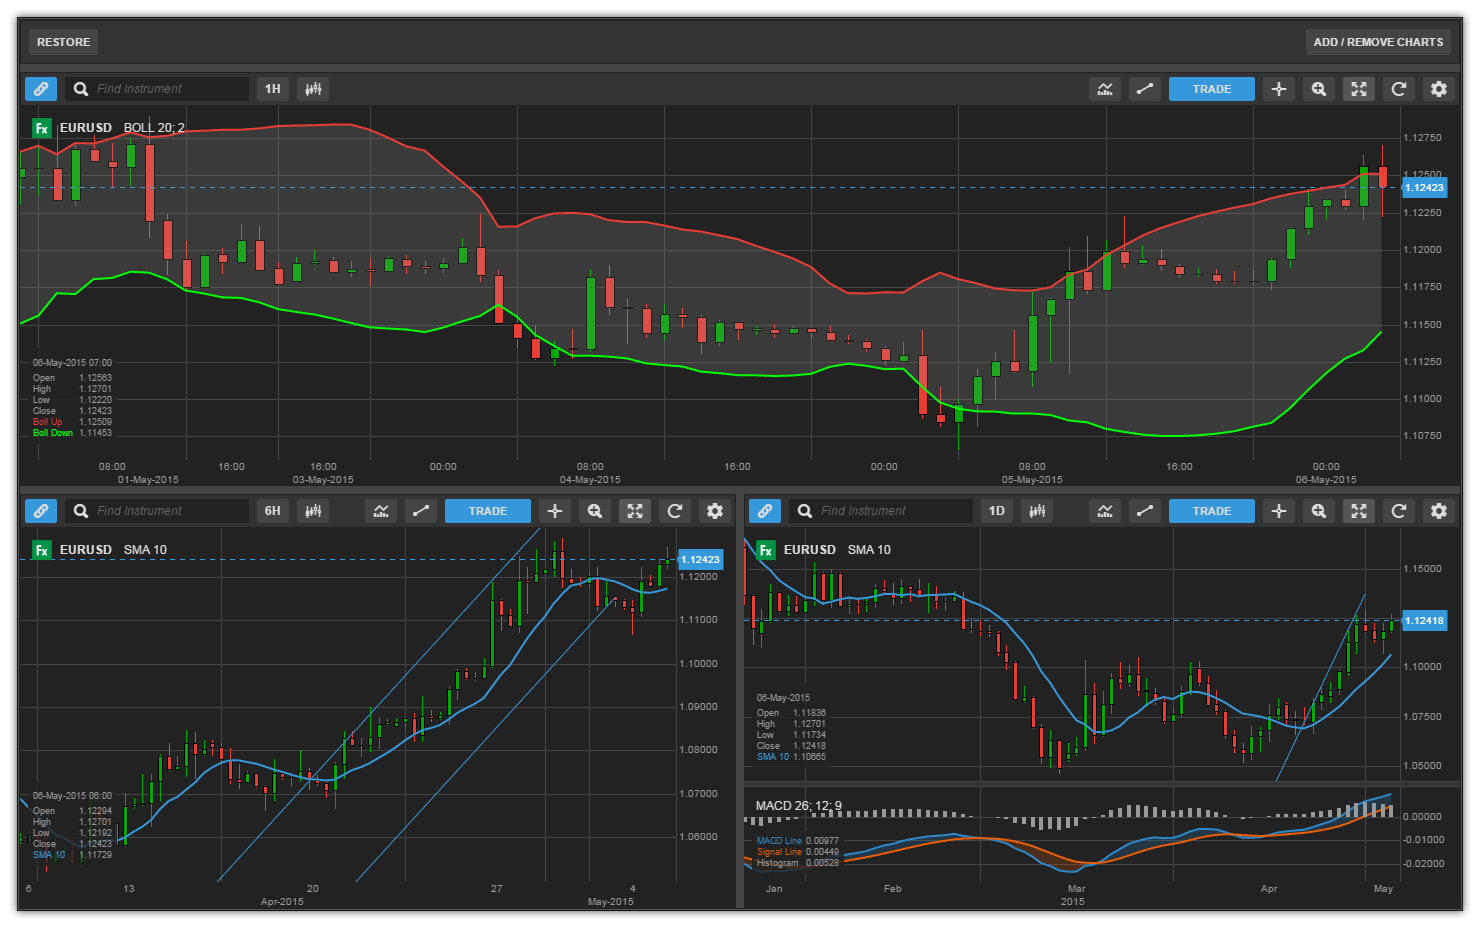Screen dimensions: 1480x928
Task: Click TRADE button on 6H chart
Action: coord(488,511)
